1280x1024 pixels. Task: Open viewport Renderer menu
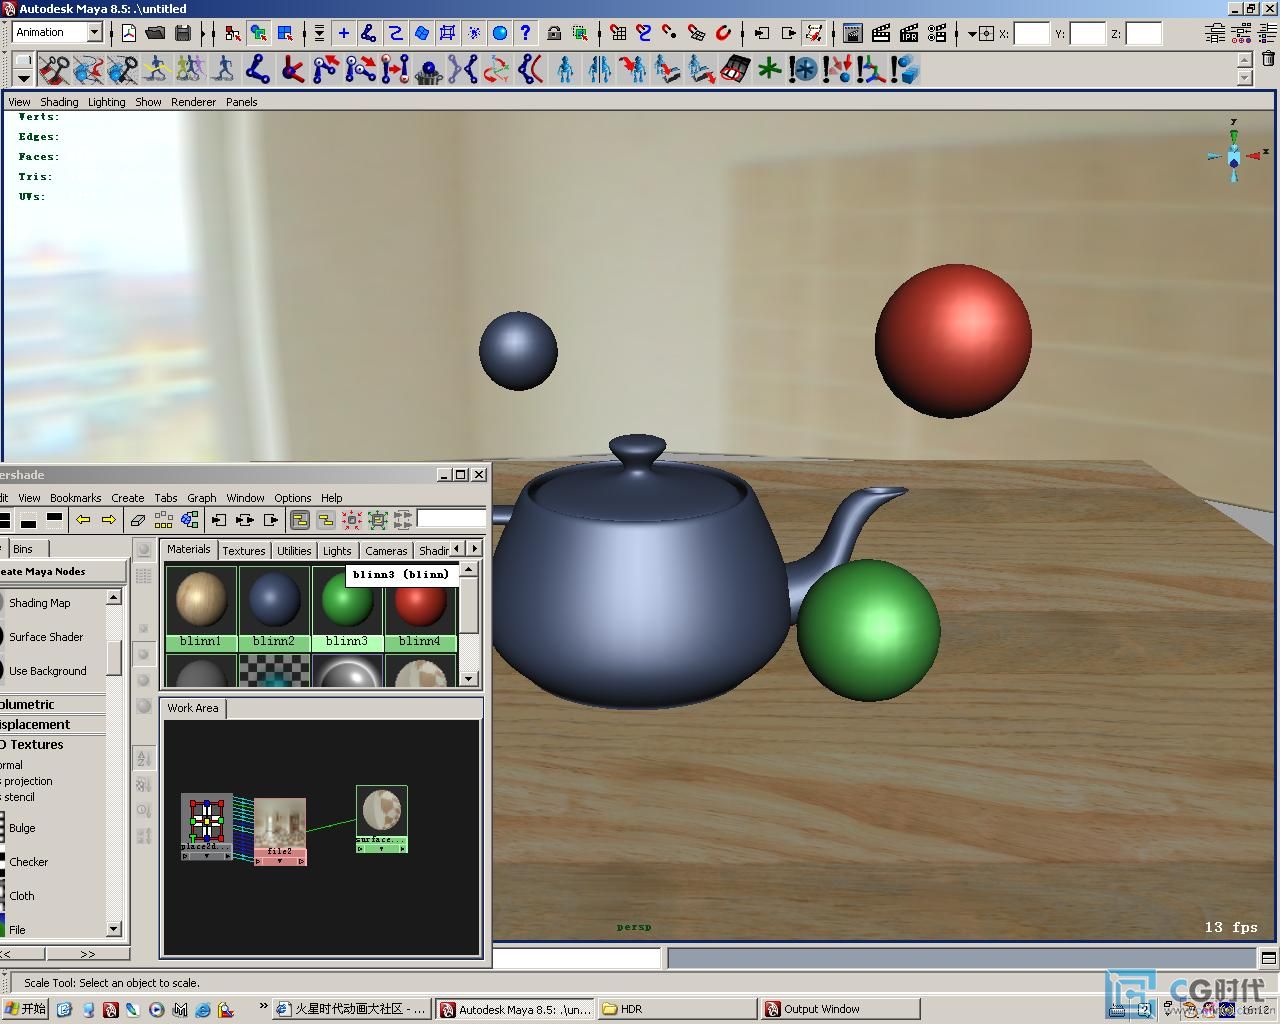(x=193, y=102)
